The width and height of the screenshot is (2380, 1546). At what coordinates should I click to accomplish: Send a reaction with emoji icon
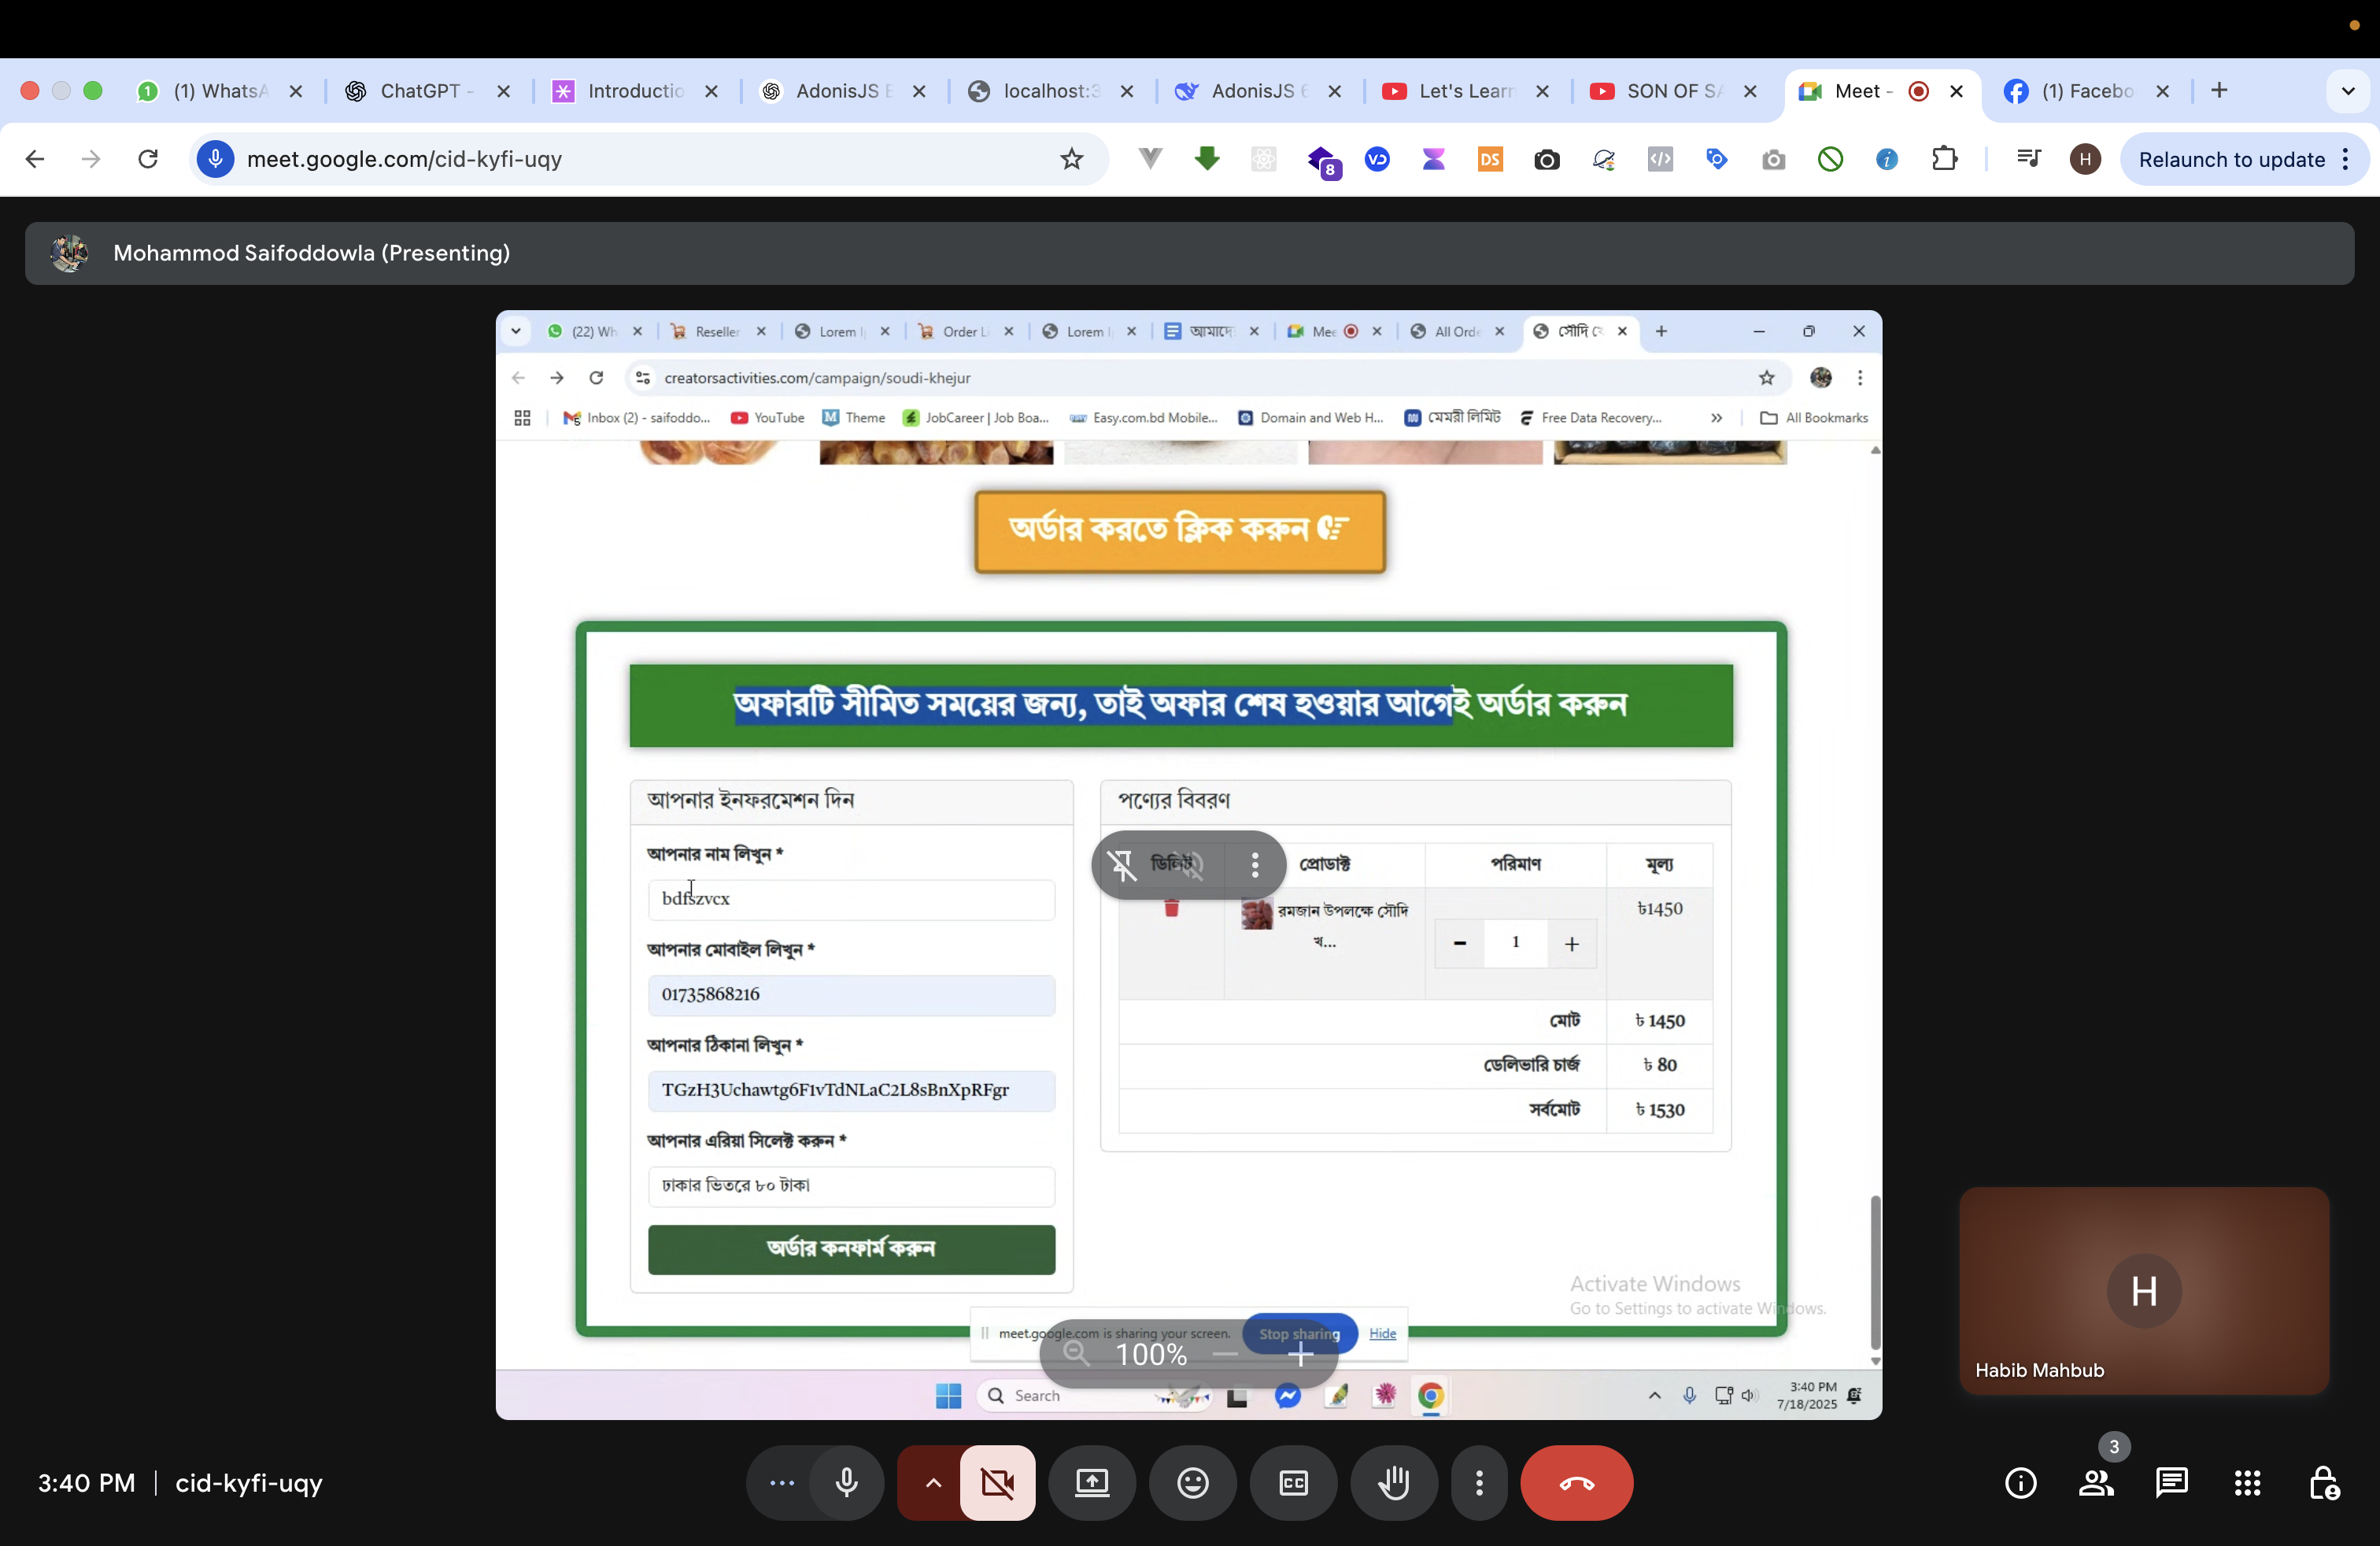coord(1192,1483)
